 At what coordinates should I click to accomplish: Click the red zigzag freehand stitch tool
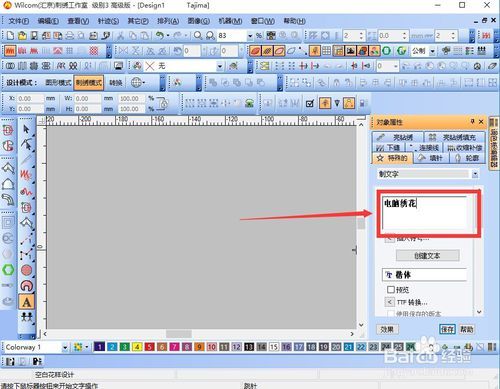coord(26,175)
